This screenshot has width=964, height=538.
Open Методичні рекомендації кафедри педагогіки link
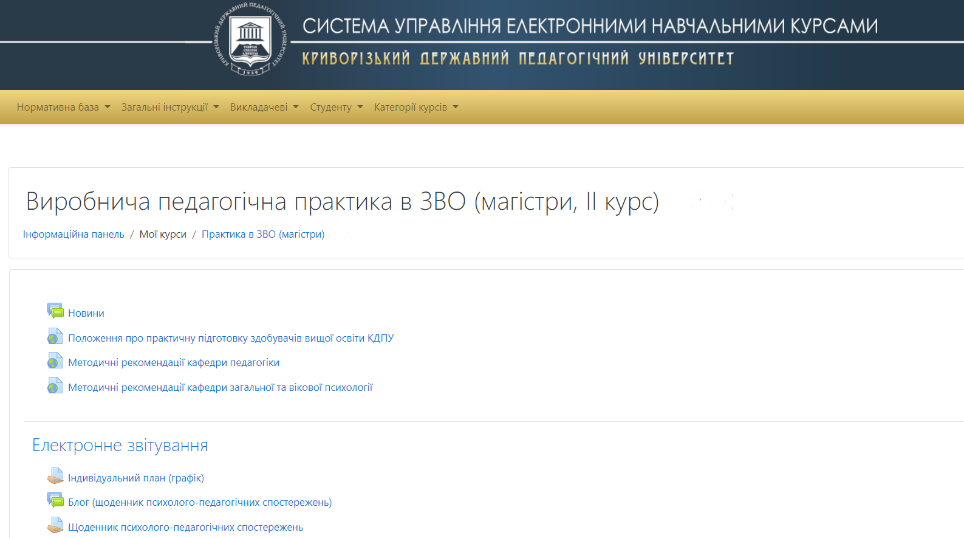173,362
